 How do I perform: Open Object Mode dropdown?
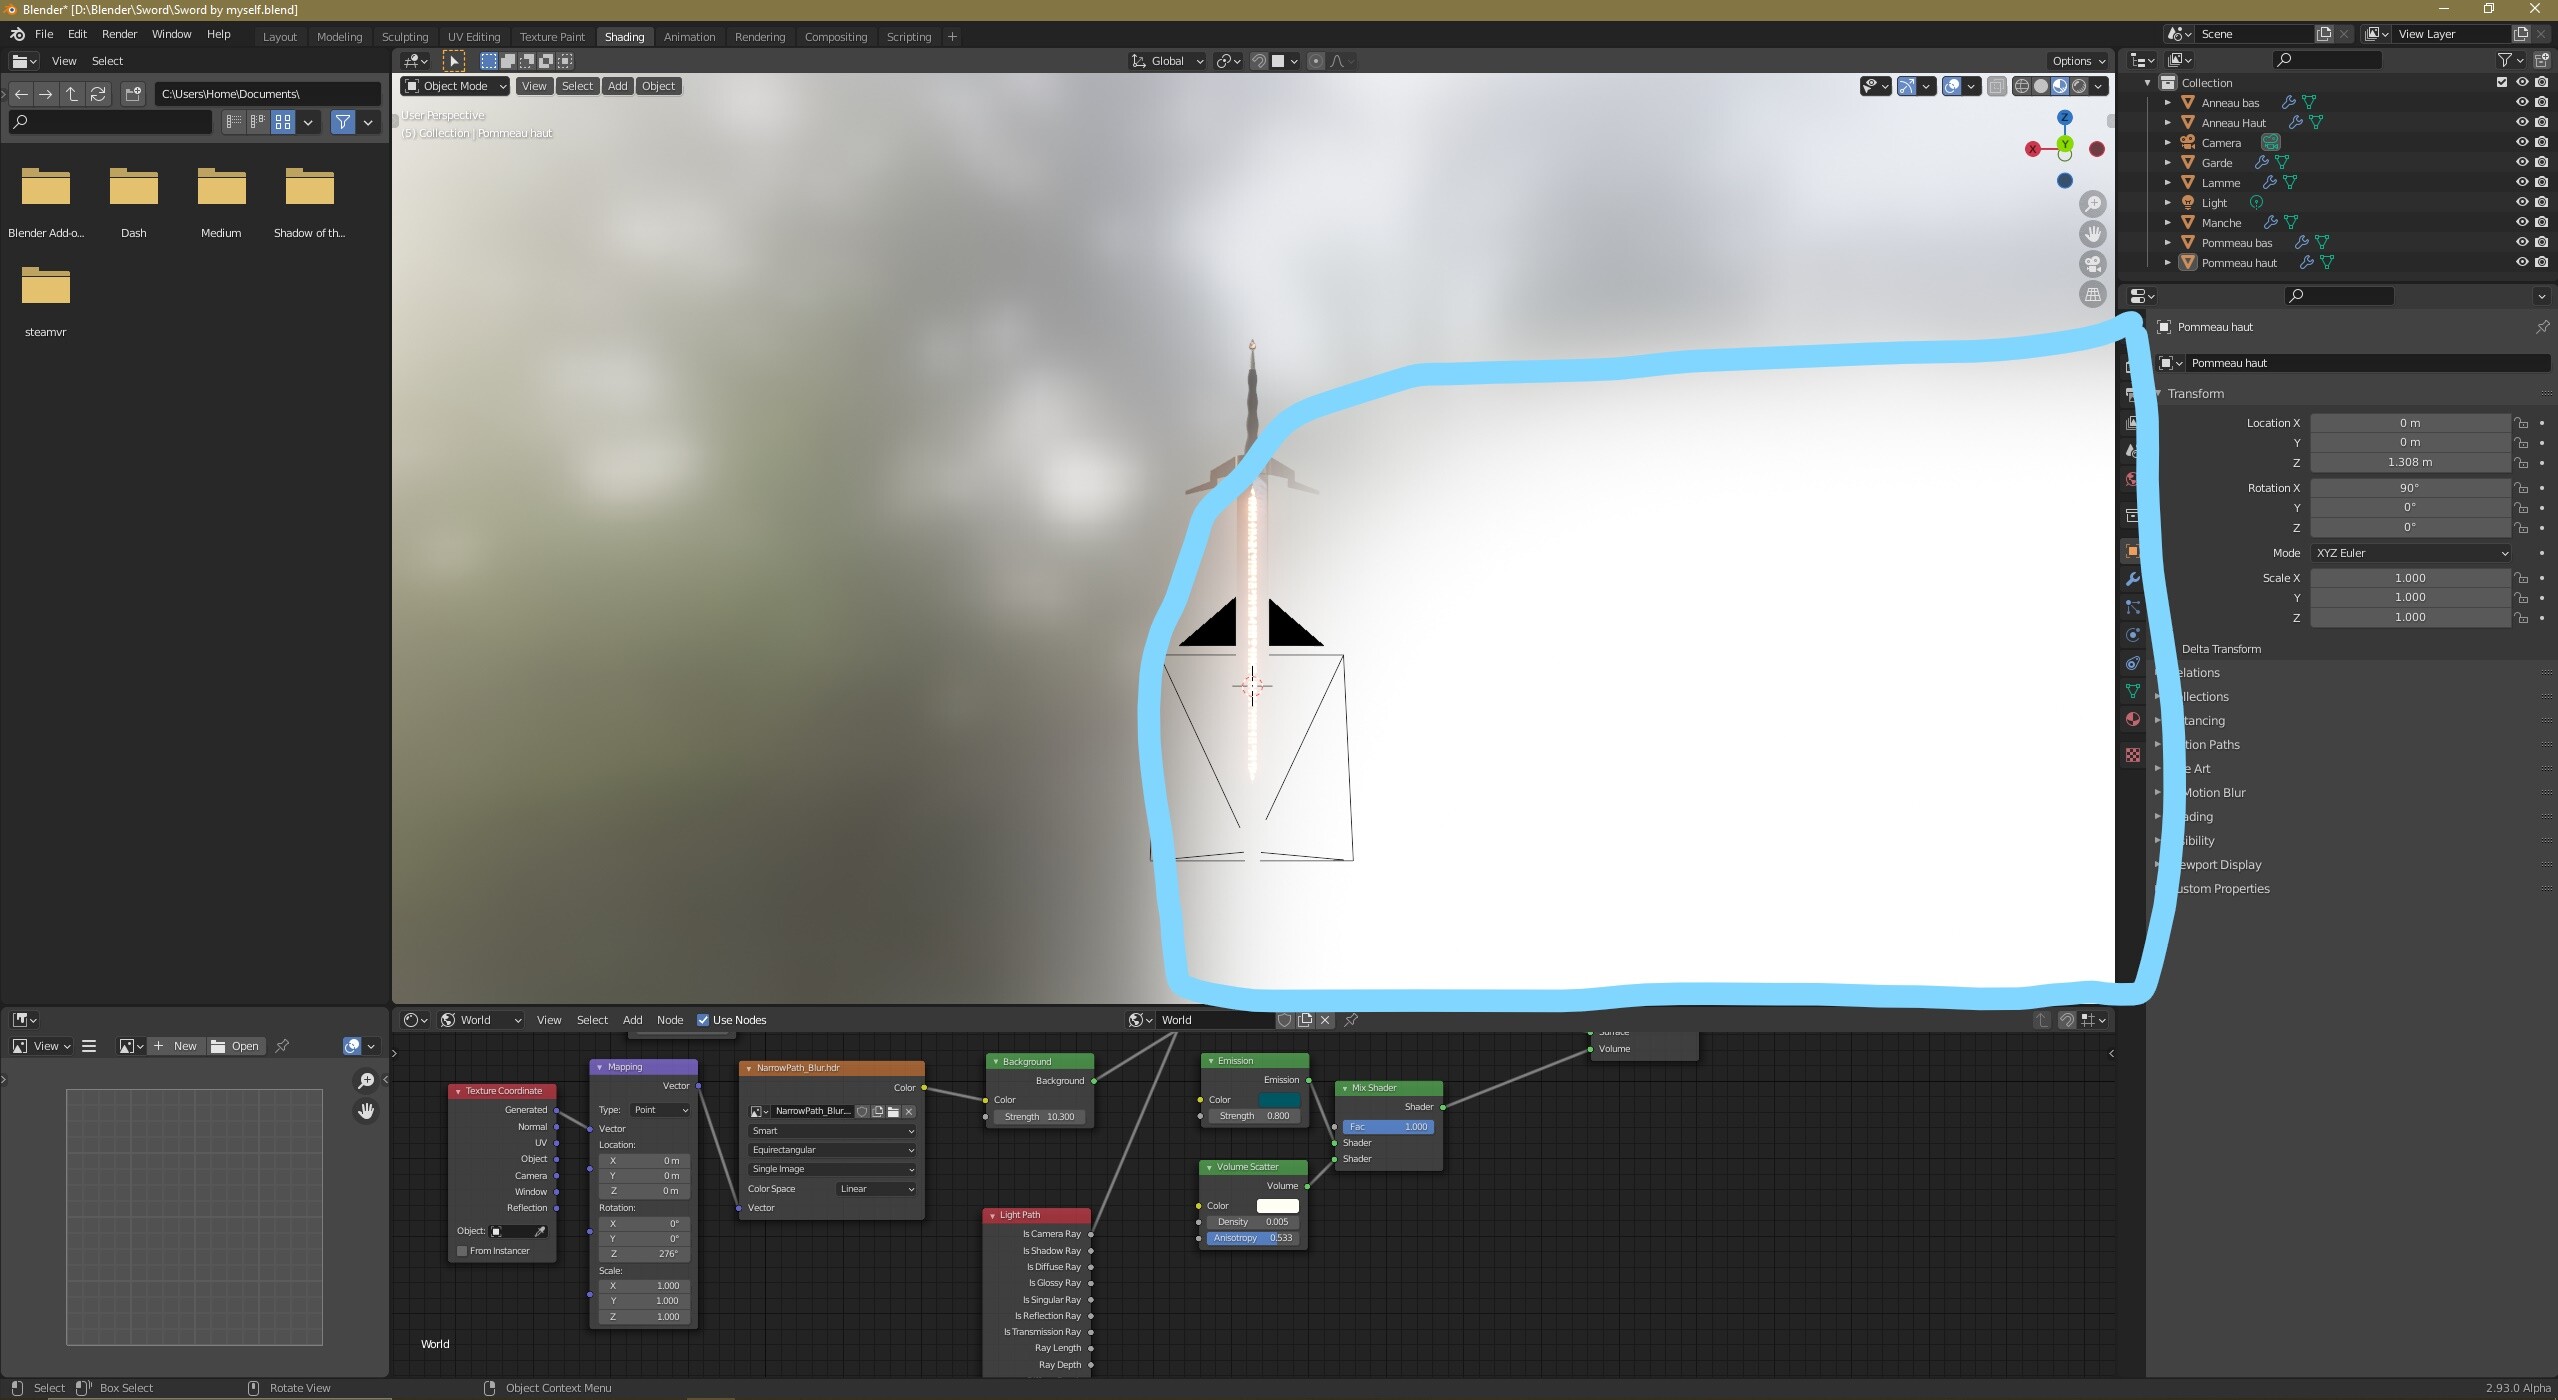point(455,86)
